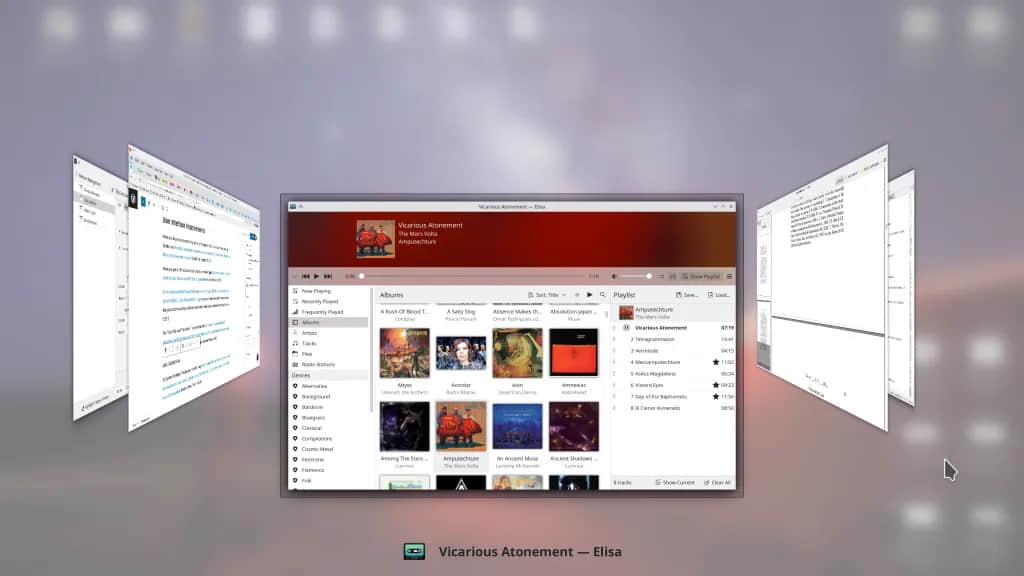Open the Among The Stars album cover

(x=405, y=426)
